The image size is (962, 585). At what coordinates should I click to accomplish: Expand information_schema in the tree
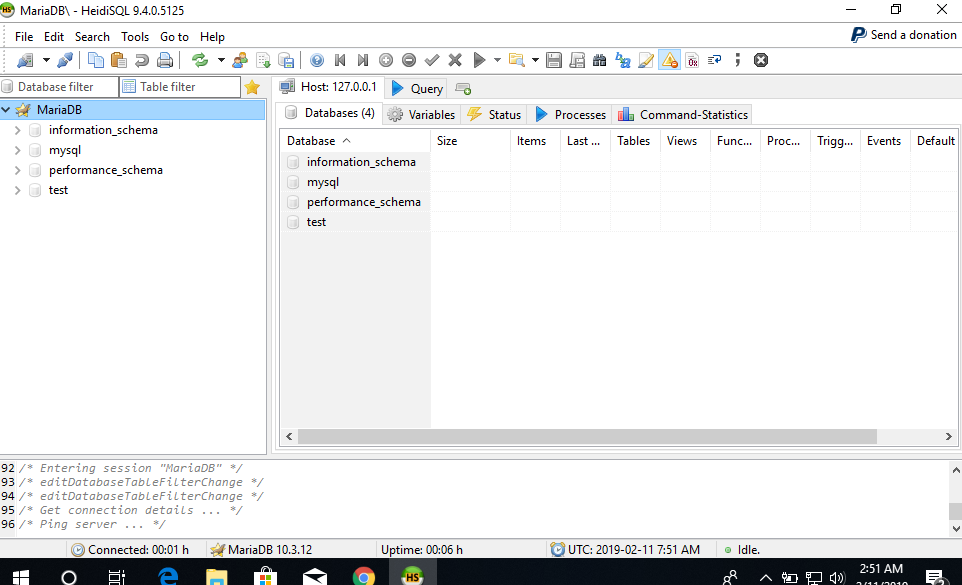(17, 130)
